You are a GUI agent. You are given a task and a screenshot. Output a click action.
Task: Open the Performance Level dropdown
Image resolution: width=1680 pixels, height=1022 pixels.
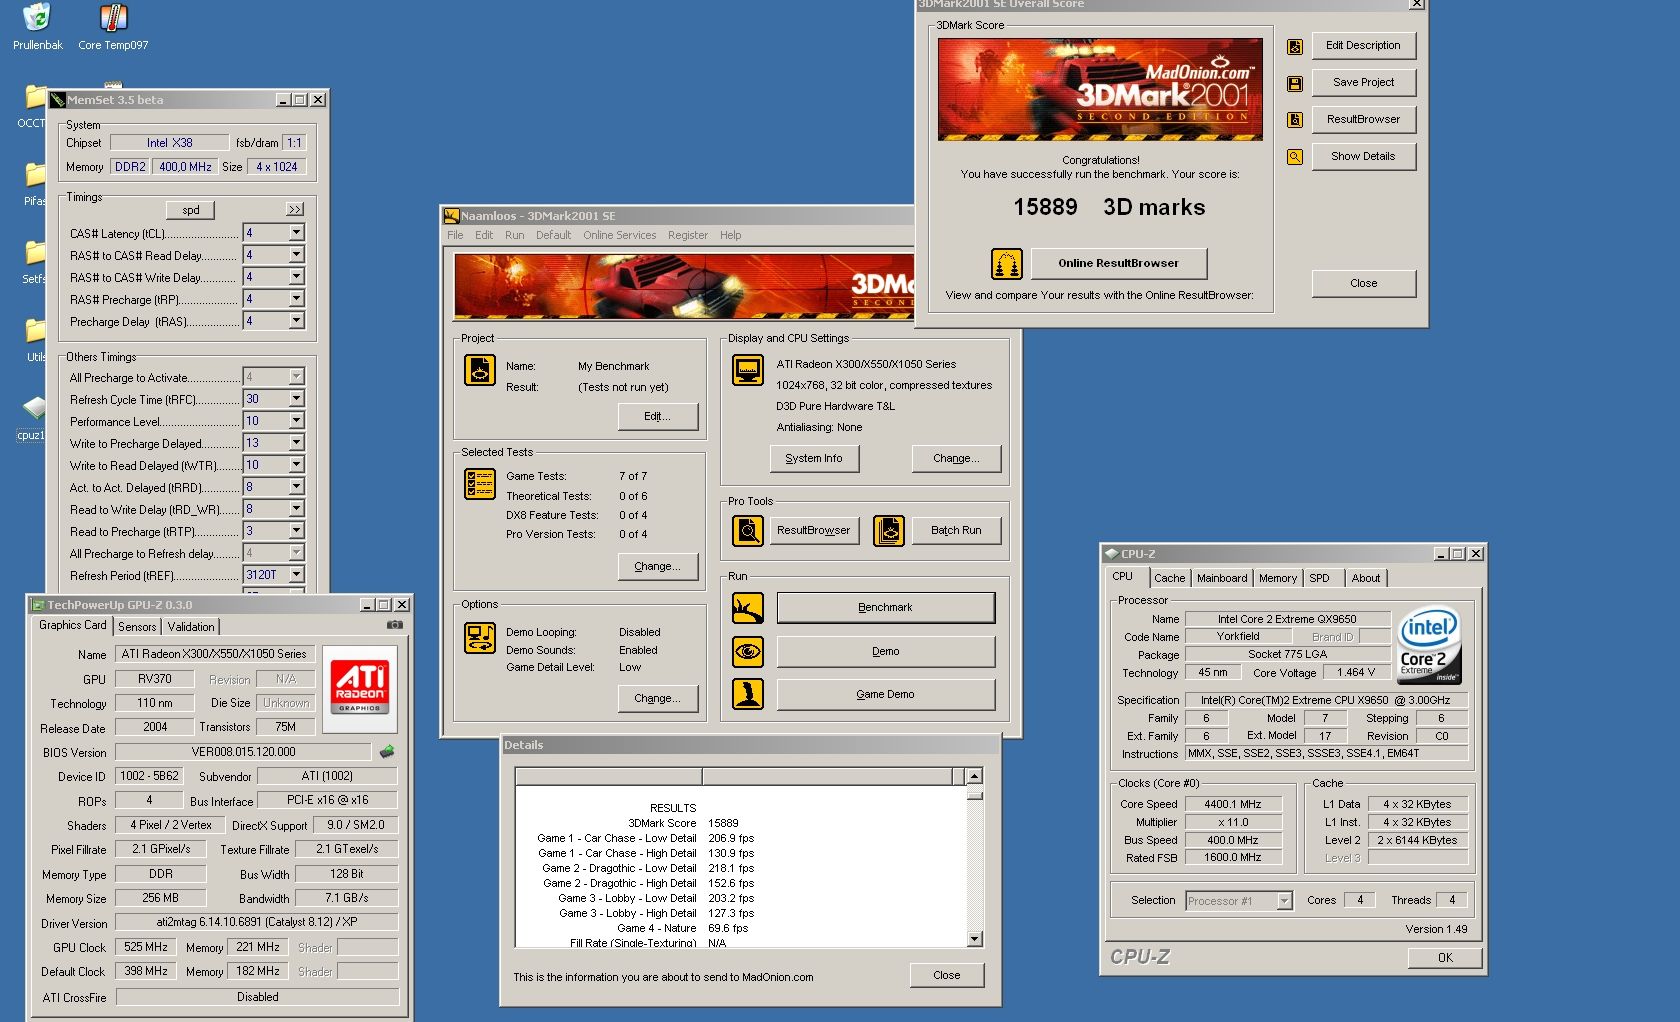point(296,421)
